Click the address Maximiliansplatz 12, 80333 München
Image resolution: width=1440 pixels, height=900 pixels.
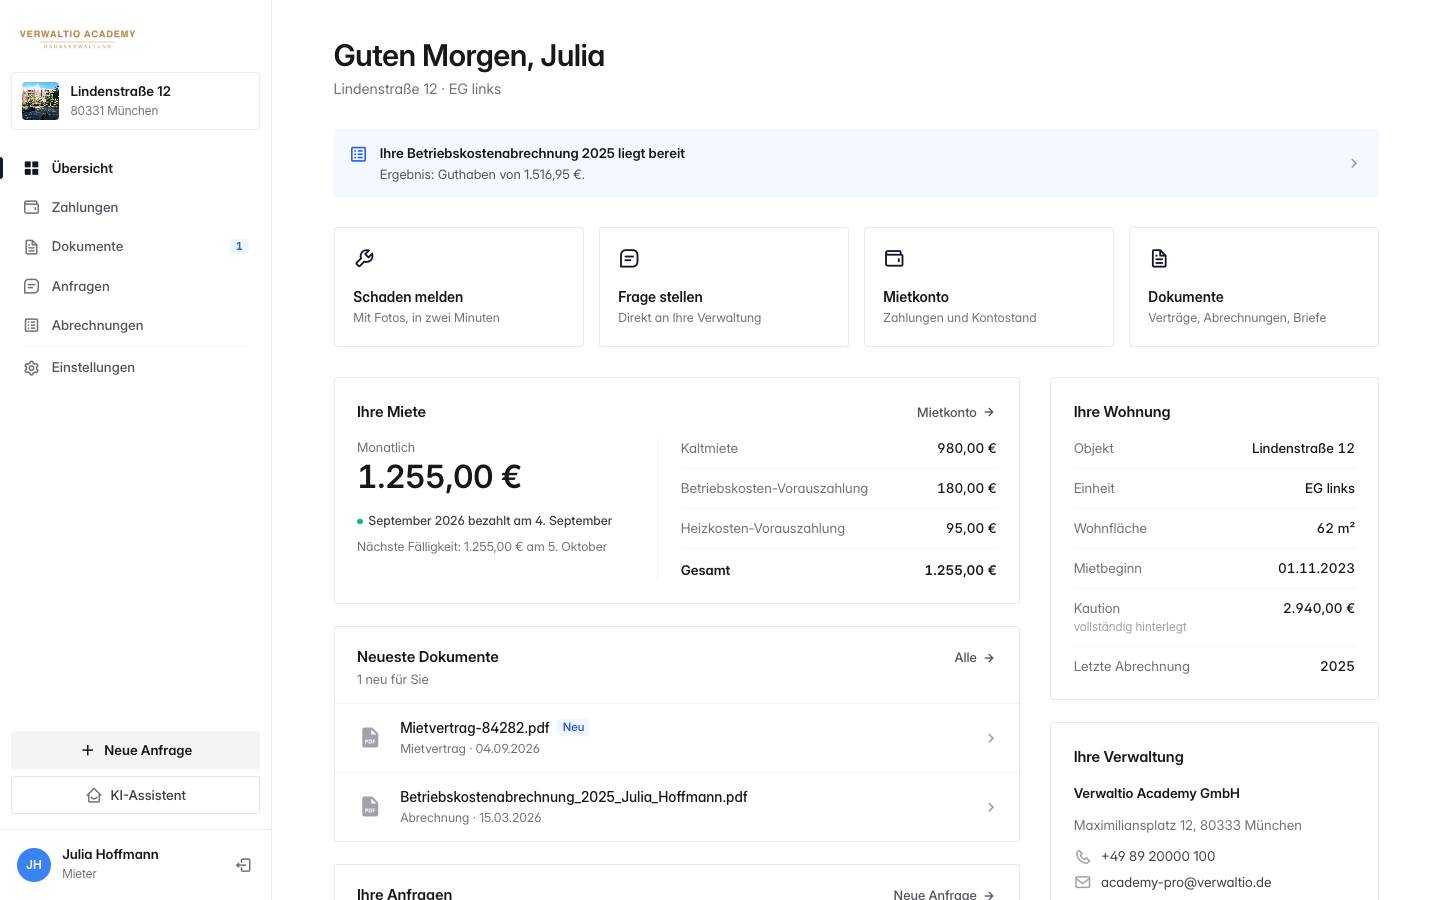click(x=1188, y=825)
